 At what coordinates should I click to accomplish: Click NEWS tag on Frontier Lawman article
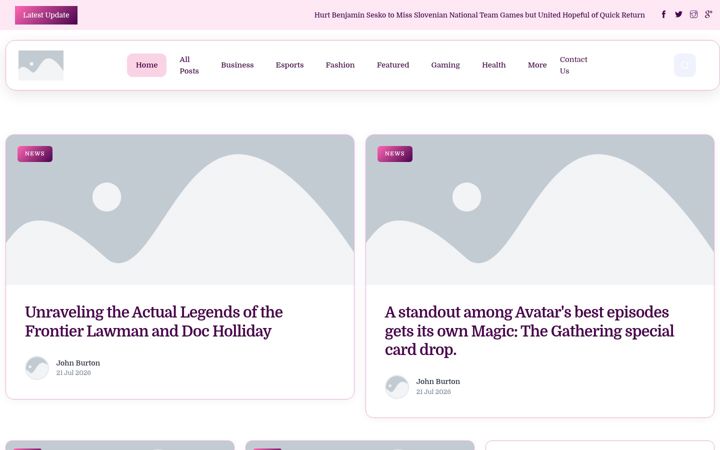click(x=35, y=154)
